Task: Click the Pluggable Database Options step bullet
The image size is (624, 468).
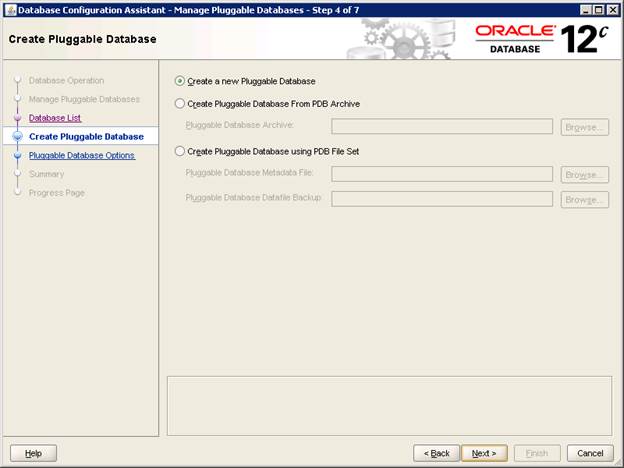Action: pos(17,155)
